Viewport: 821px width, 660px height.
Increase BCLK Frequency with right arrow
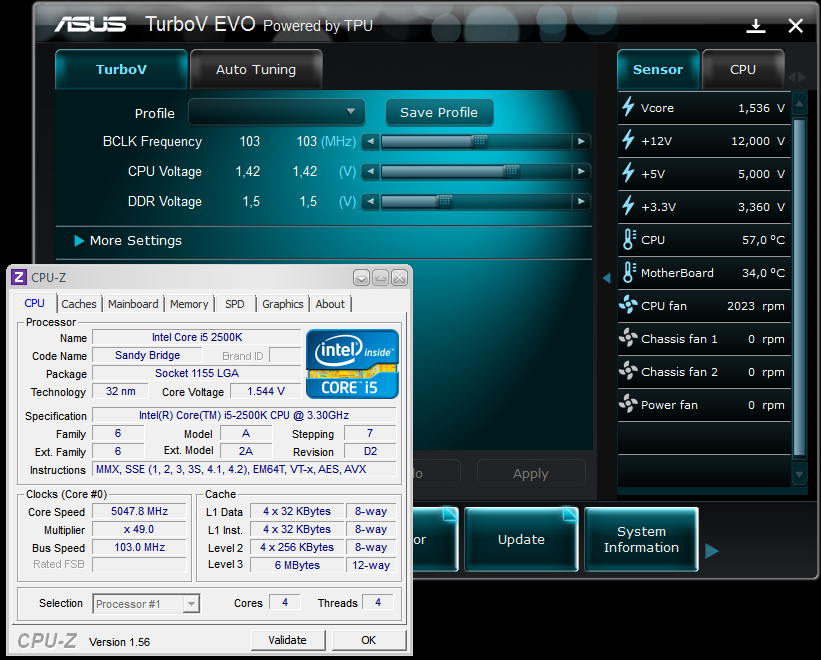[x=581, y=141]
